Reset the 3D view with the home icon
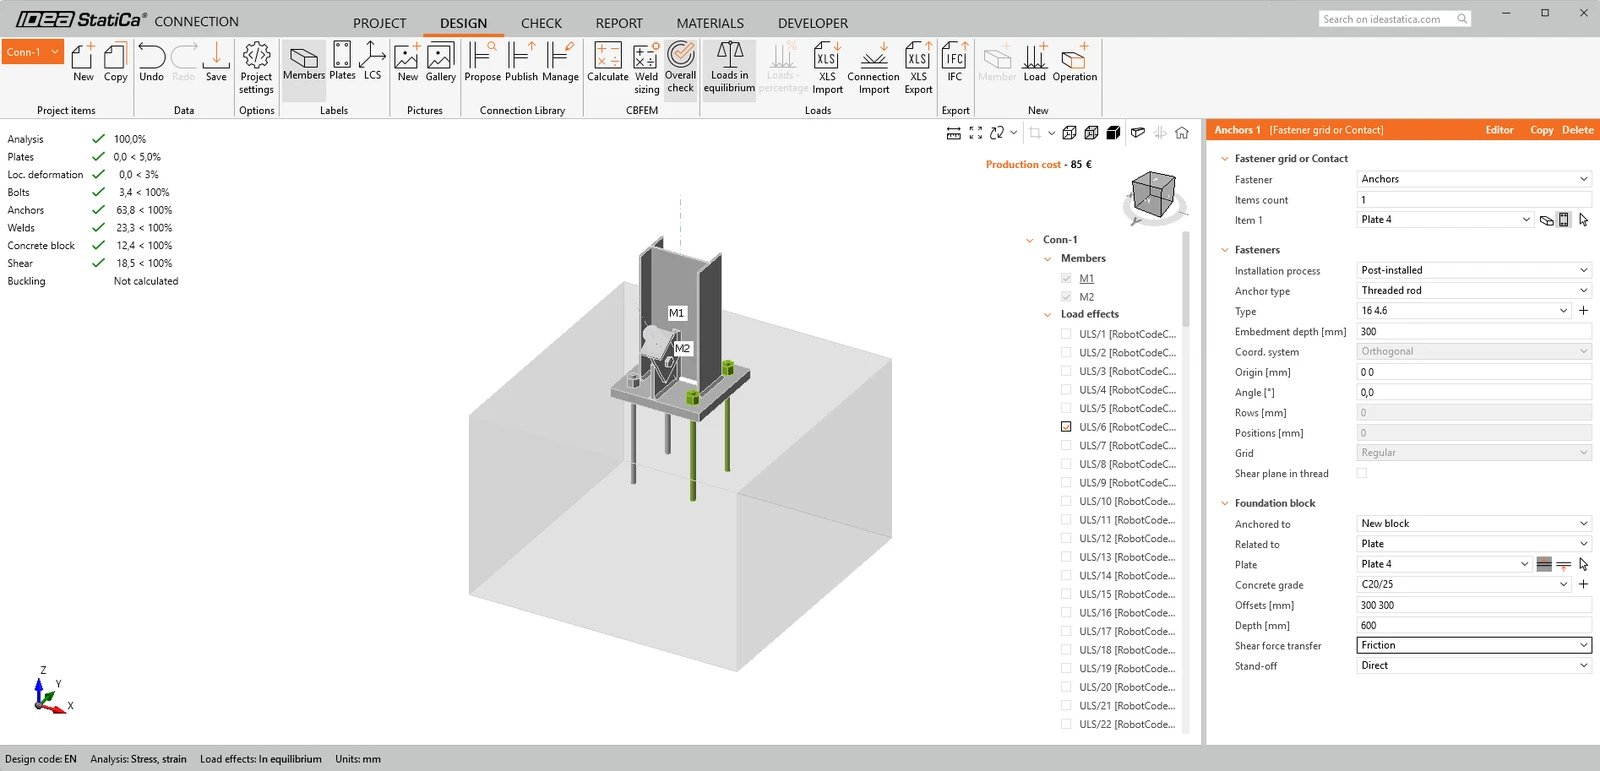The height and width of the screenshot is (771, 1600). [x=1182, y=133]
